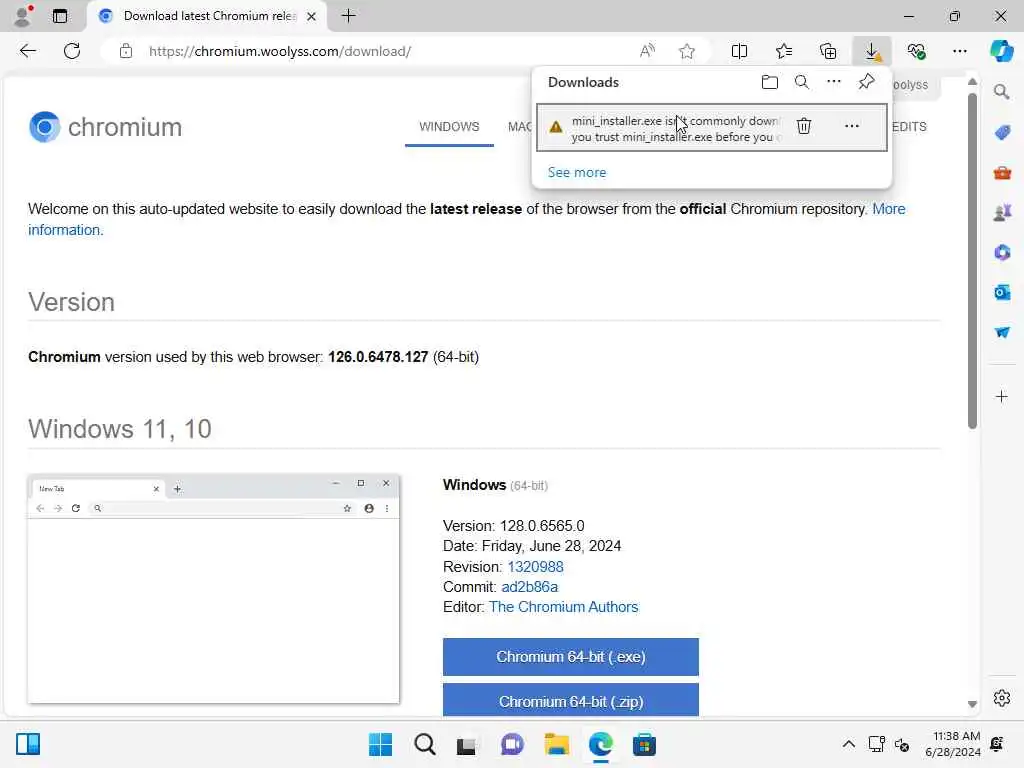
Task: Download Chromium 64-bit (.exe)
Action: pyautogui.click(x=571, y=657)
